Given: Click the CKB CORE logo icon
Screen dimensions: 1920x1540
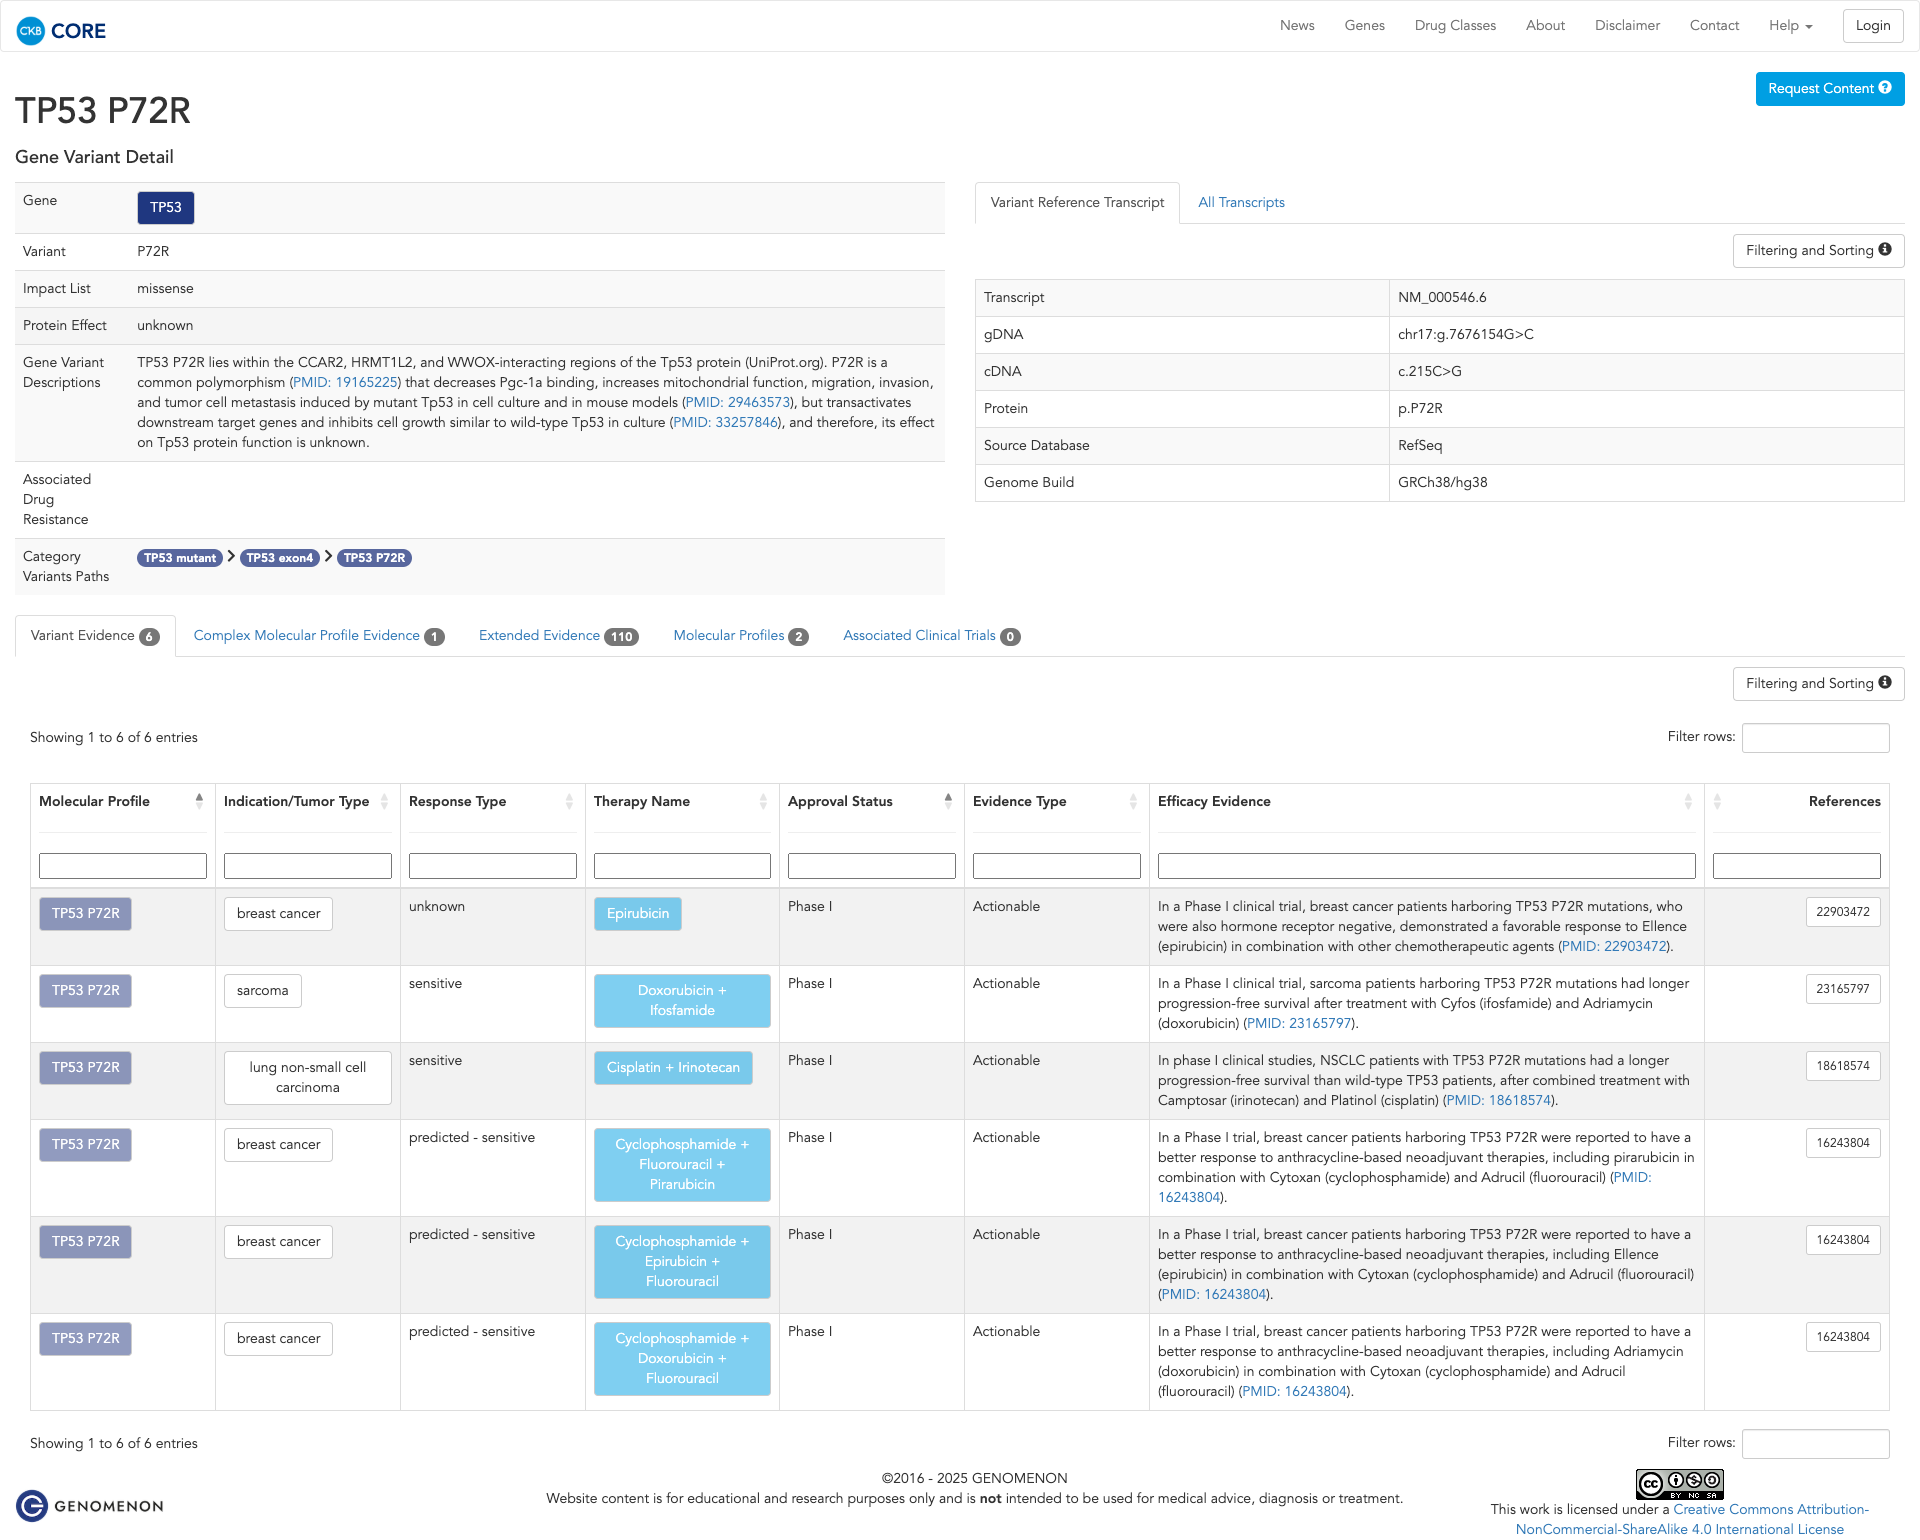Looking at the screenshot, I should tap(31, 31).
